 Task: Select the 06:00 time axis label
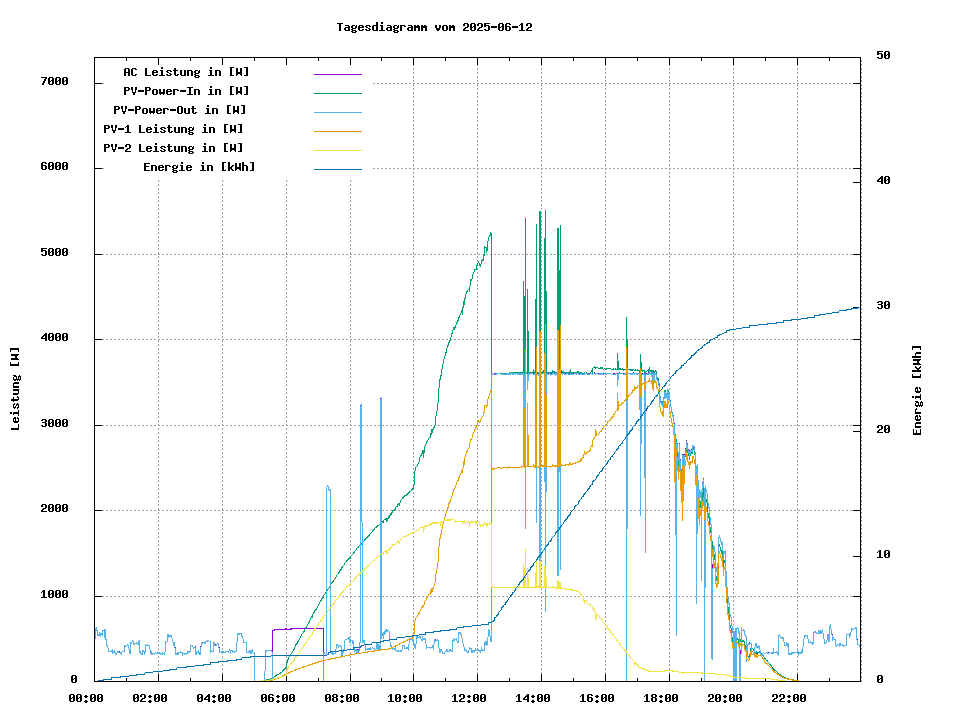(278, 698)
